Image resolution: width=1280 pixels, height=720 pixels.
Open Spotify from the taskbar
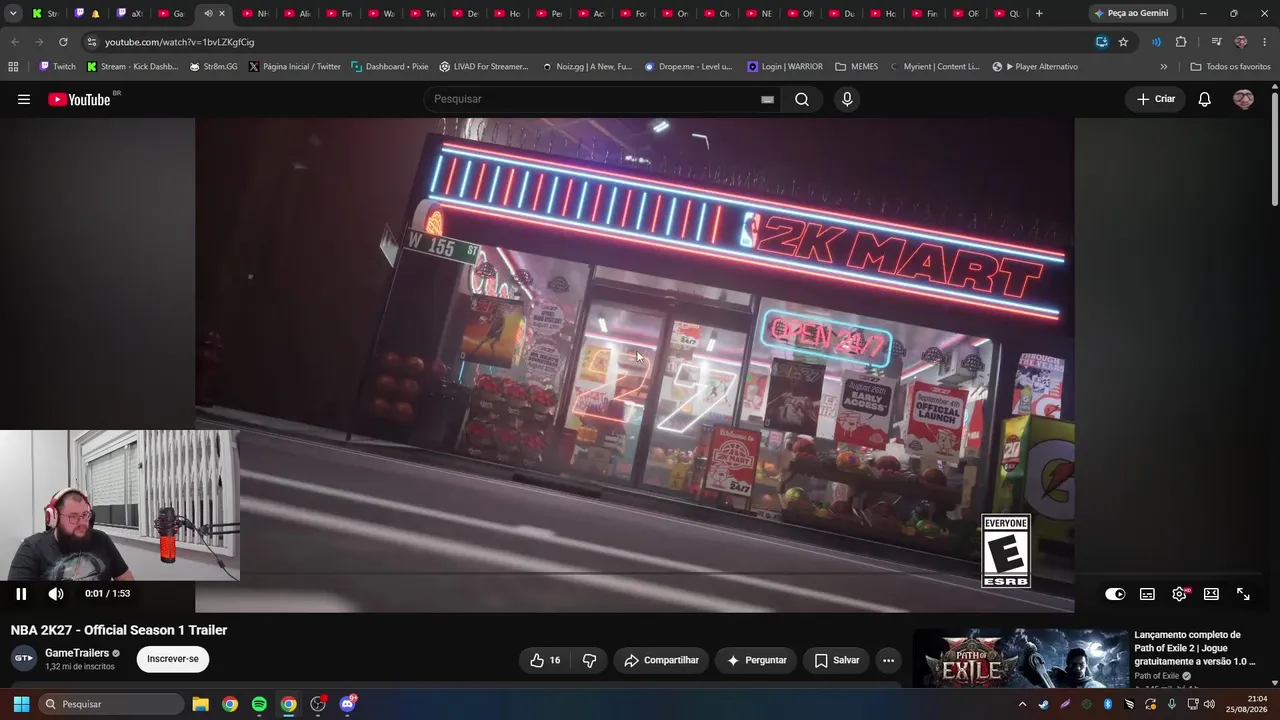pos(259,704)
